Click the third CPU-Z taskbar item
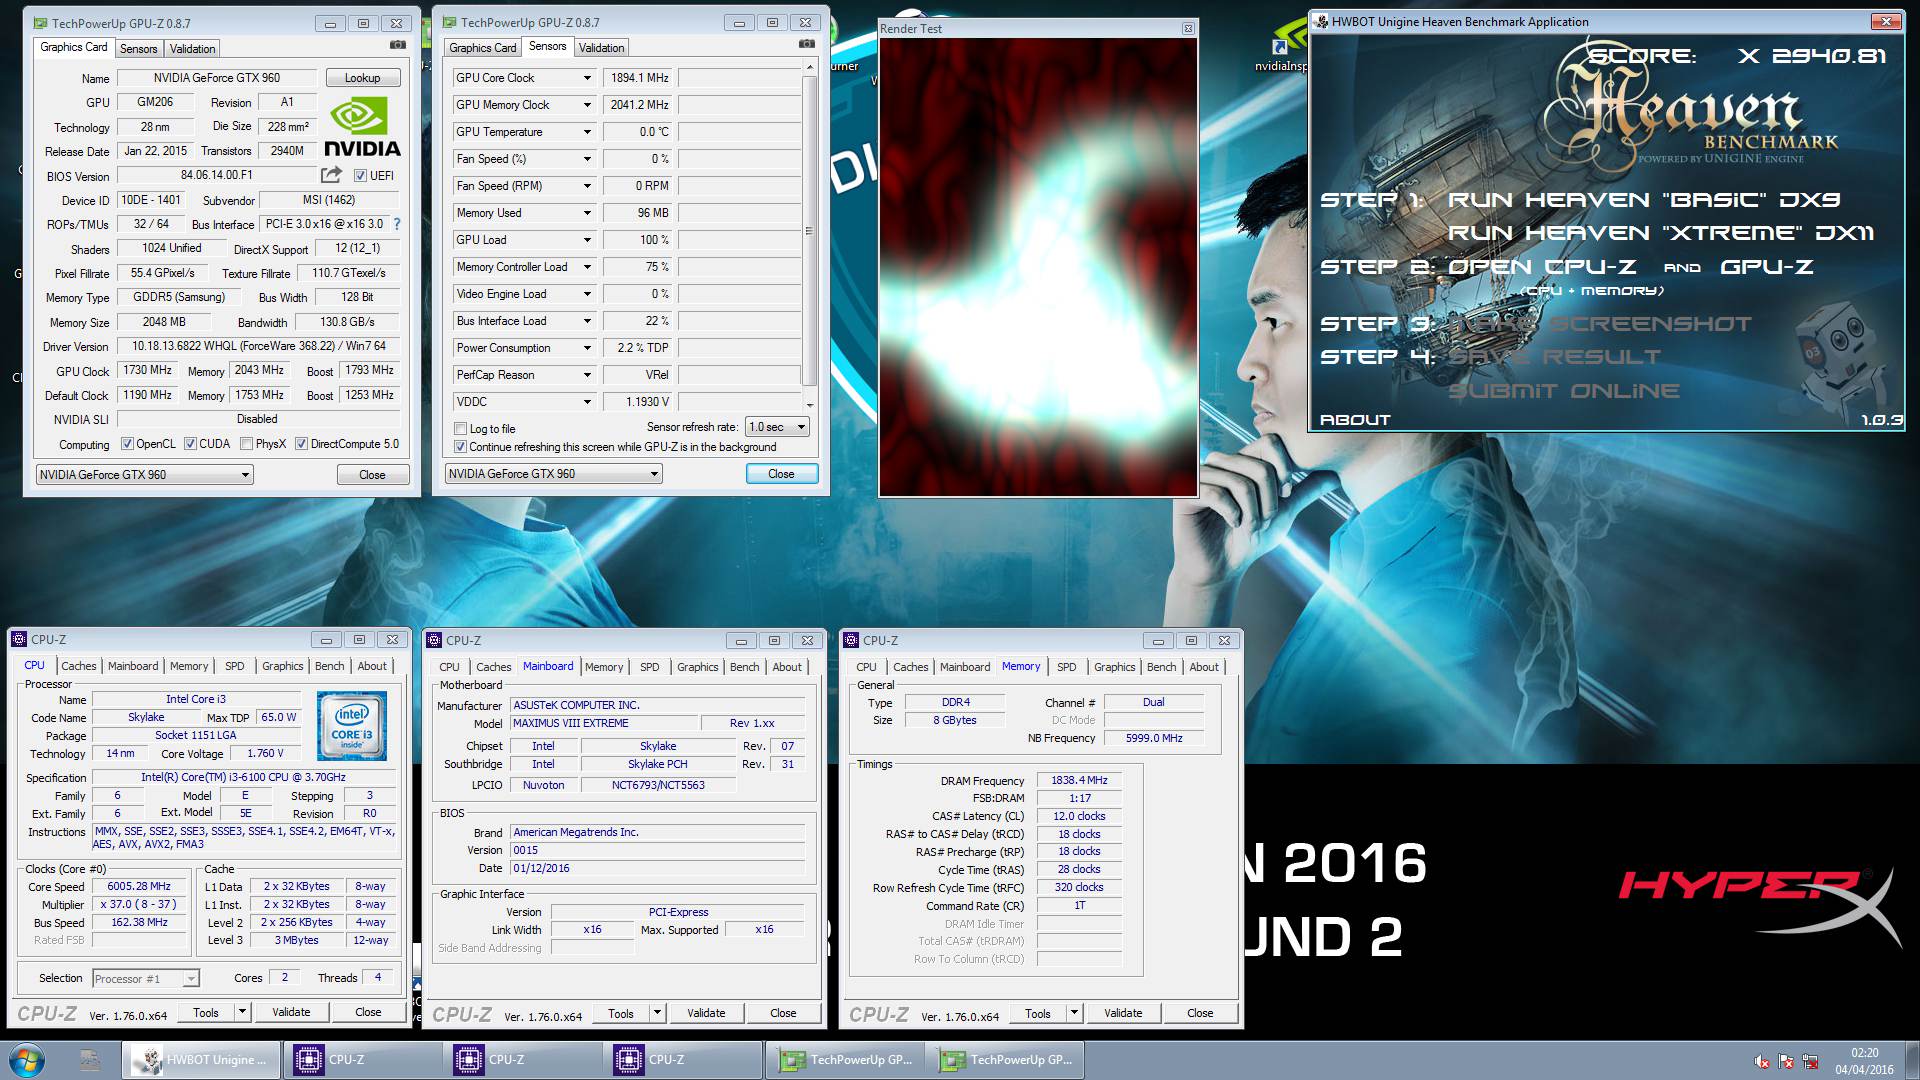The height and width of the screenshot is (1080, 1920). pos(682,1060)
